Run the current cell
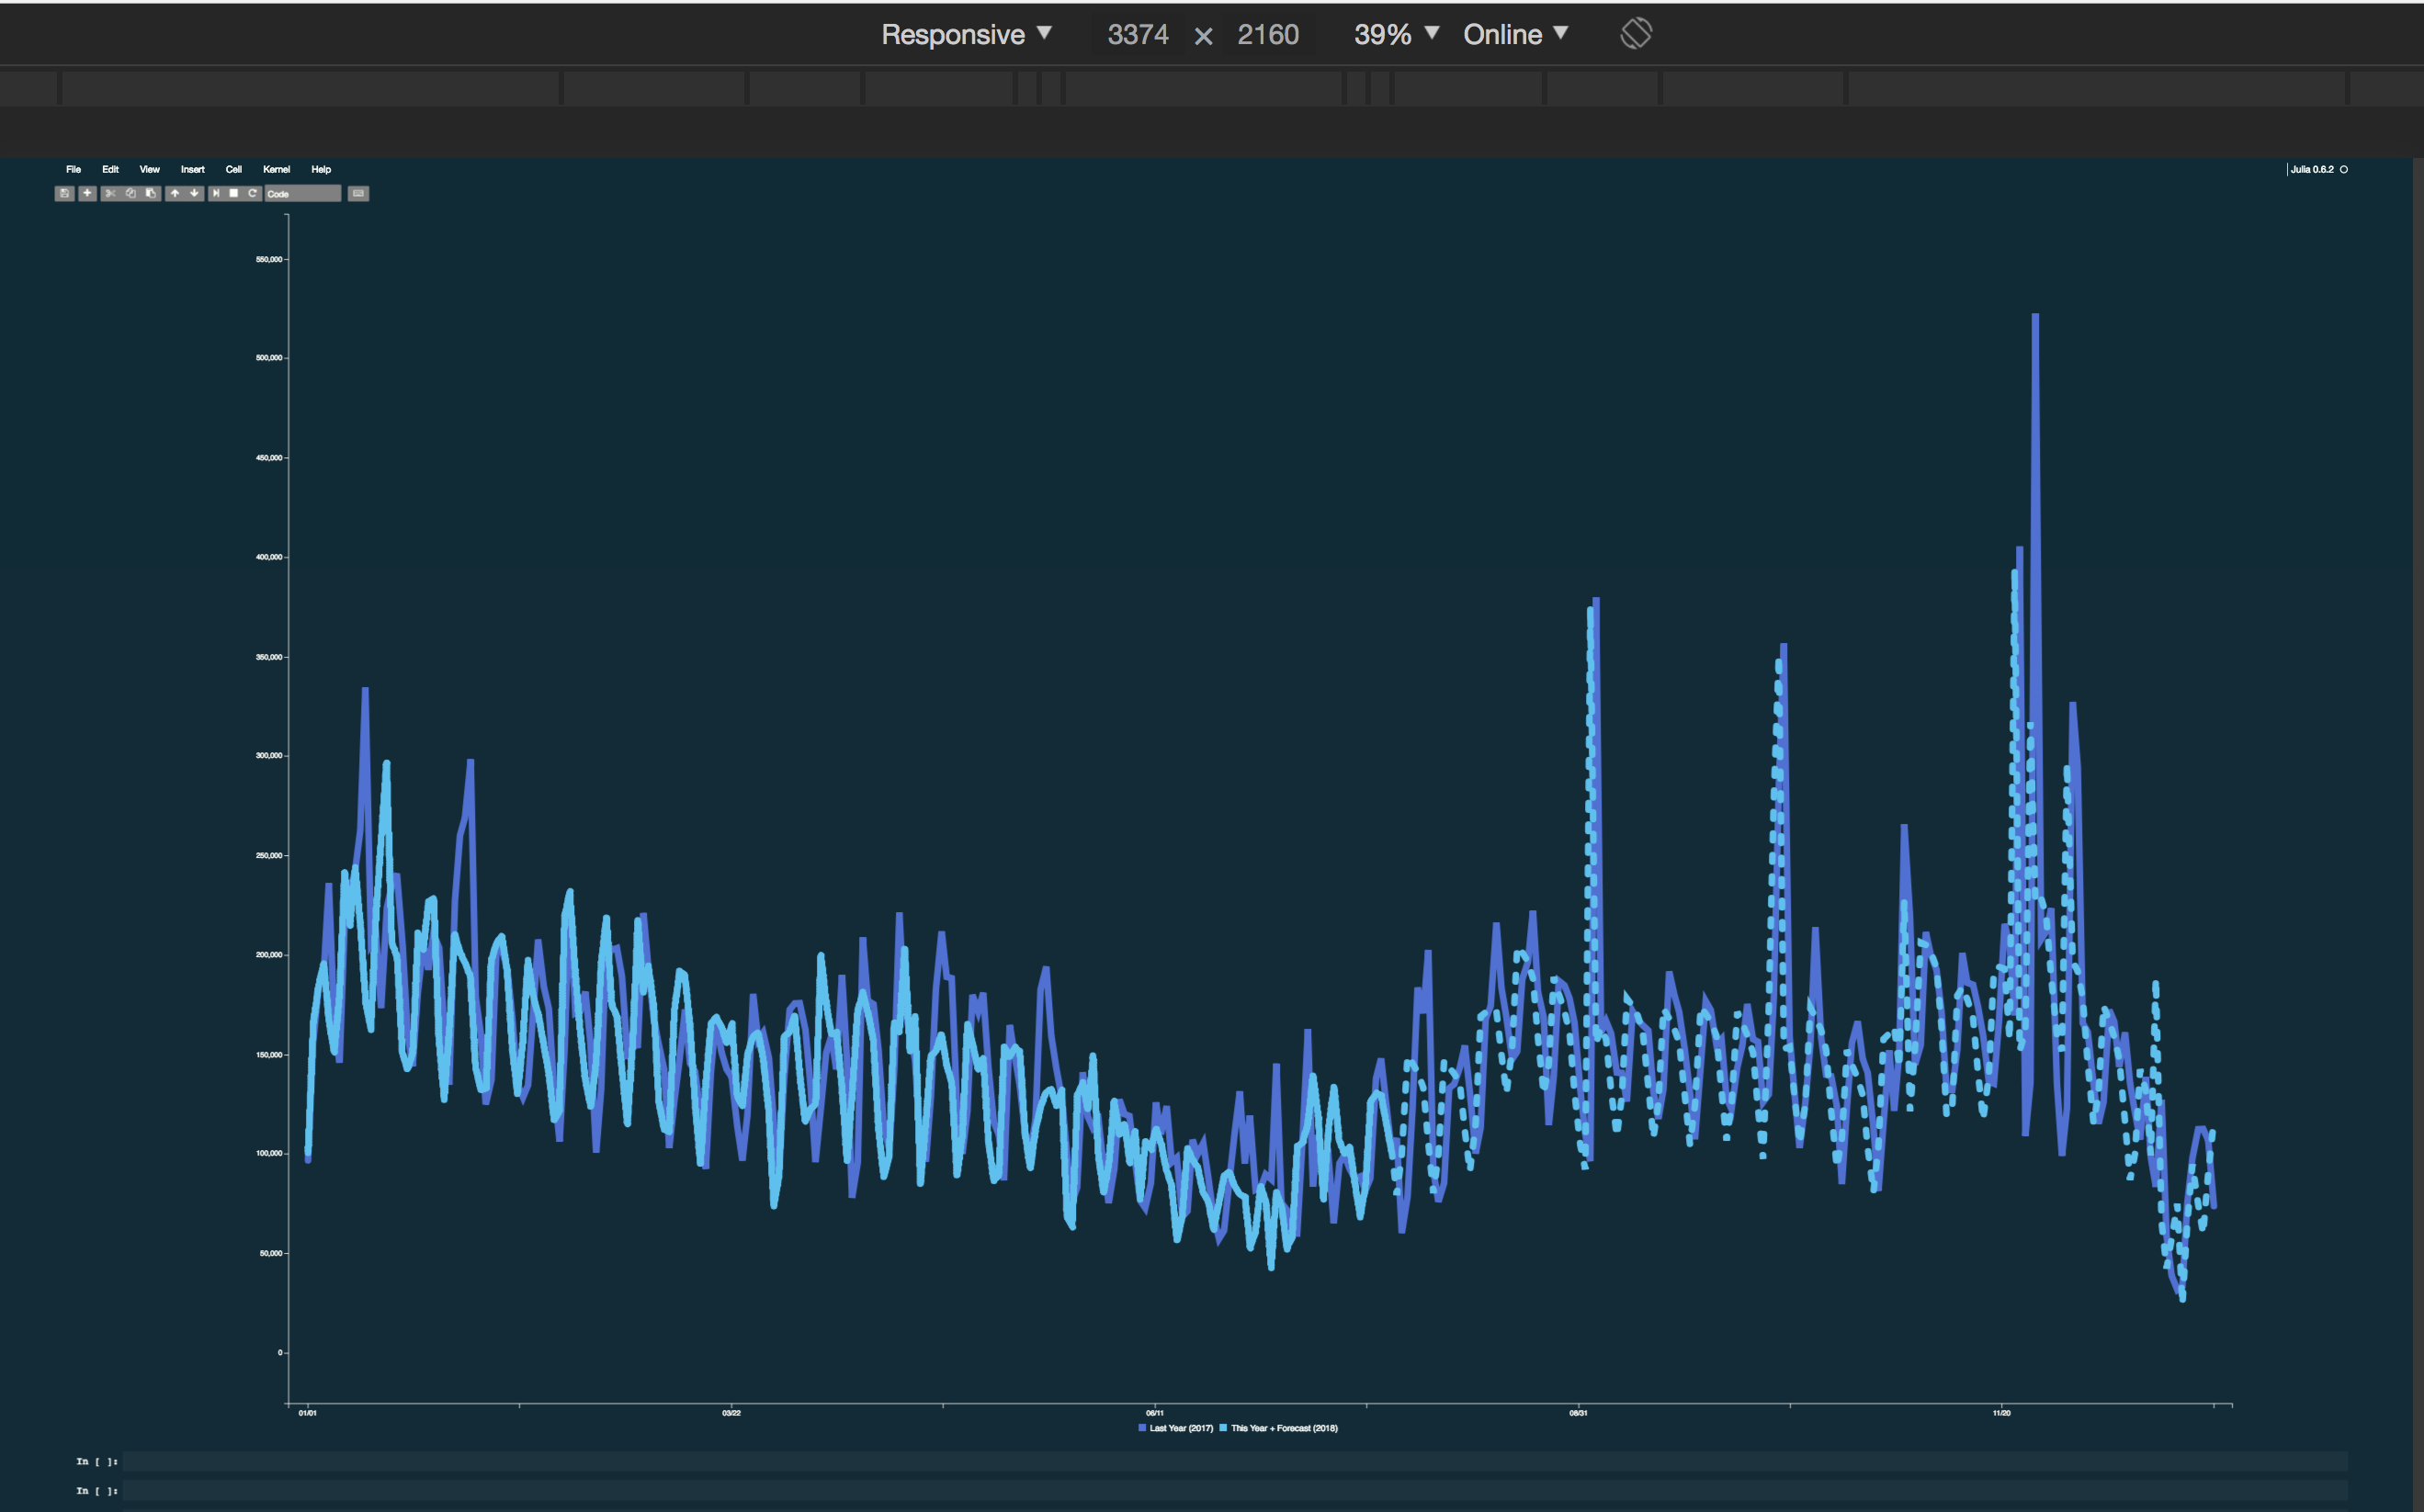 (x=217, y=194)
